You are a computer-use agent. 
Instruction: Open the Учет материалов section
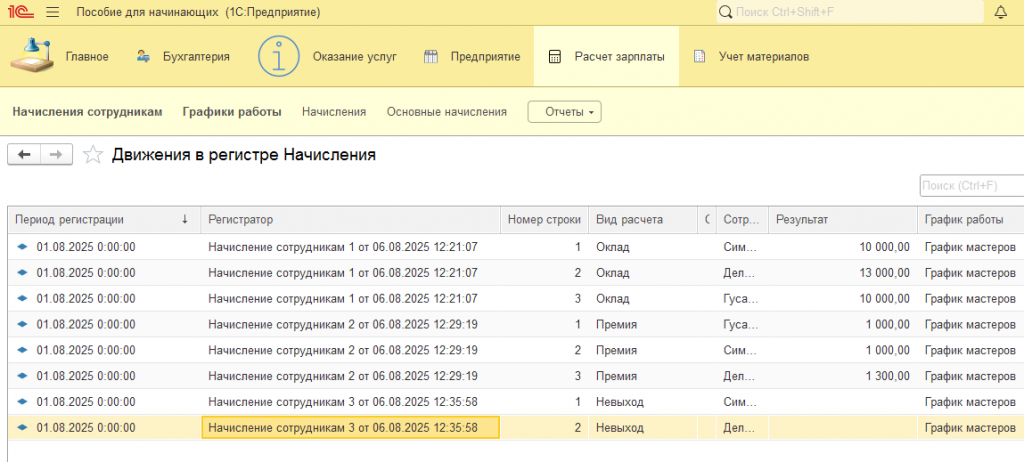coord(752,56)
